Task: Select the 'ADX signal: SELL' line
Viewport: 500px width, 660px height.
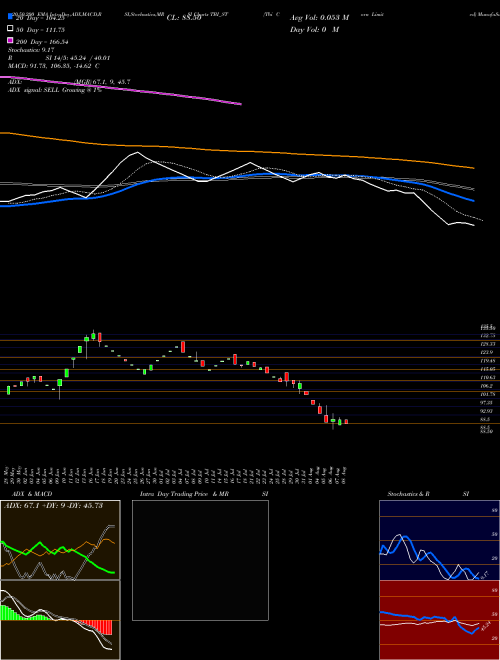Action: tap(55, 90)
